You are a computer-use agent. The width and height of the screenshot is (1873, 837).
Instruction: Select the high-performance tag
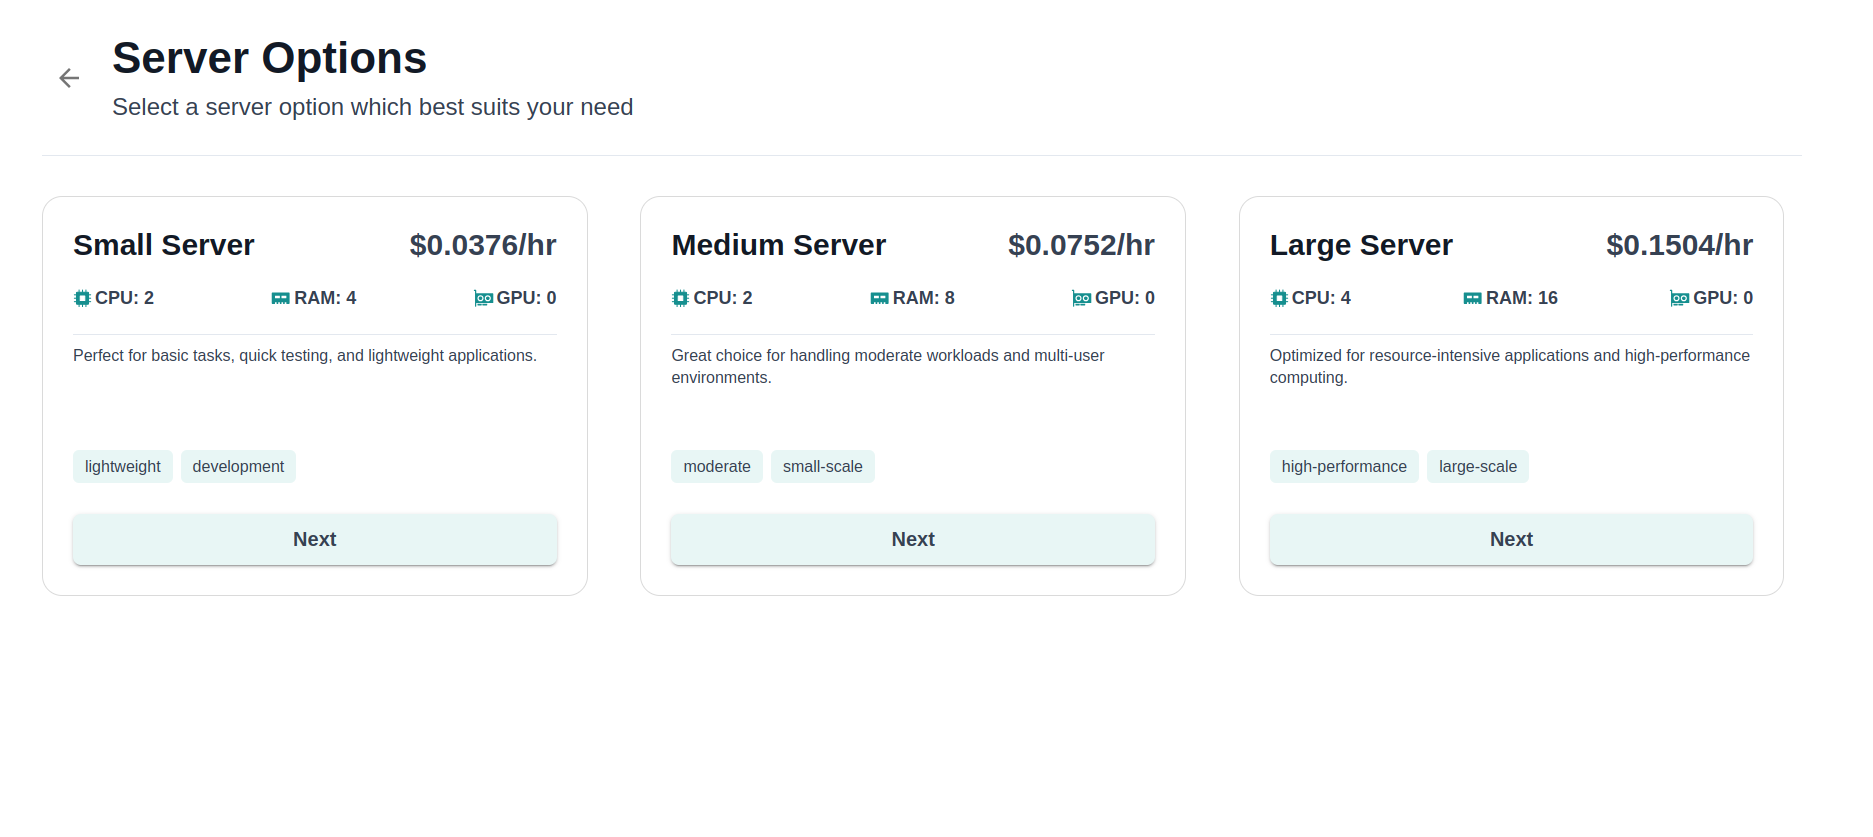click(x=1344, y=466)
